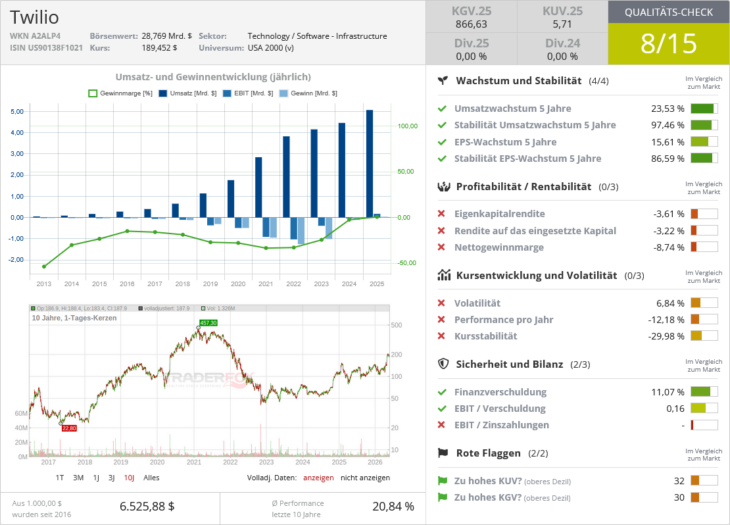Click the 2025 Umsatz bar in the yearly chart
Viewport: 730px width, 525px height.
pos(370,163)
